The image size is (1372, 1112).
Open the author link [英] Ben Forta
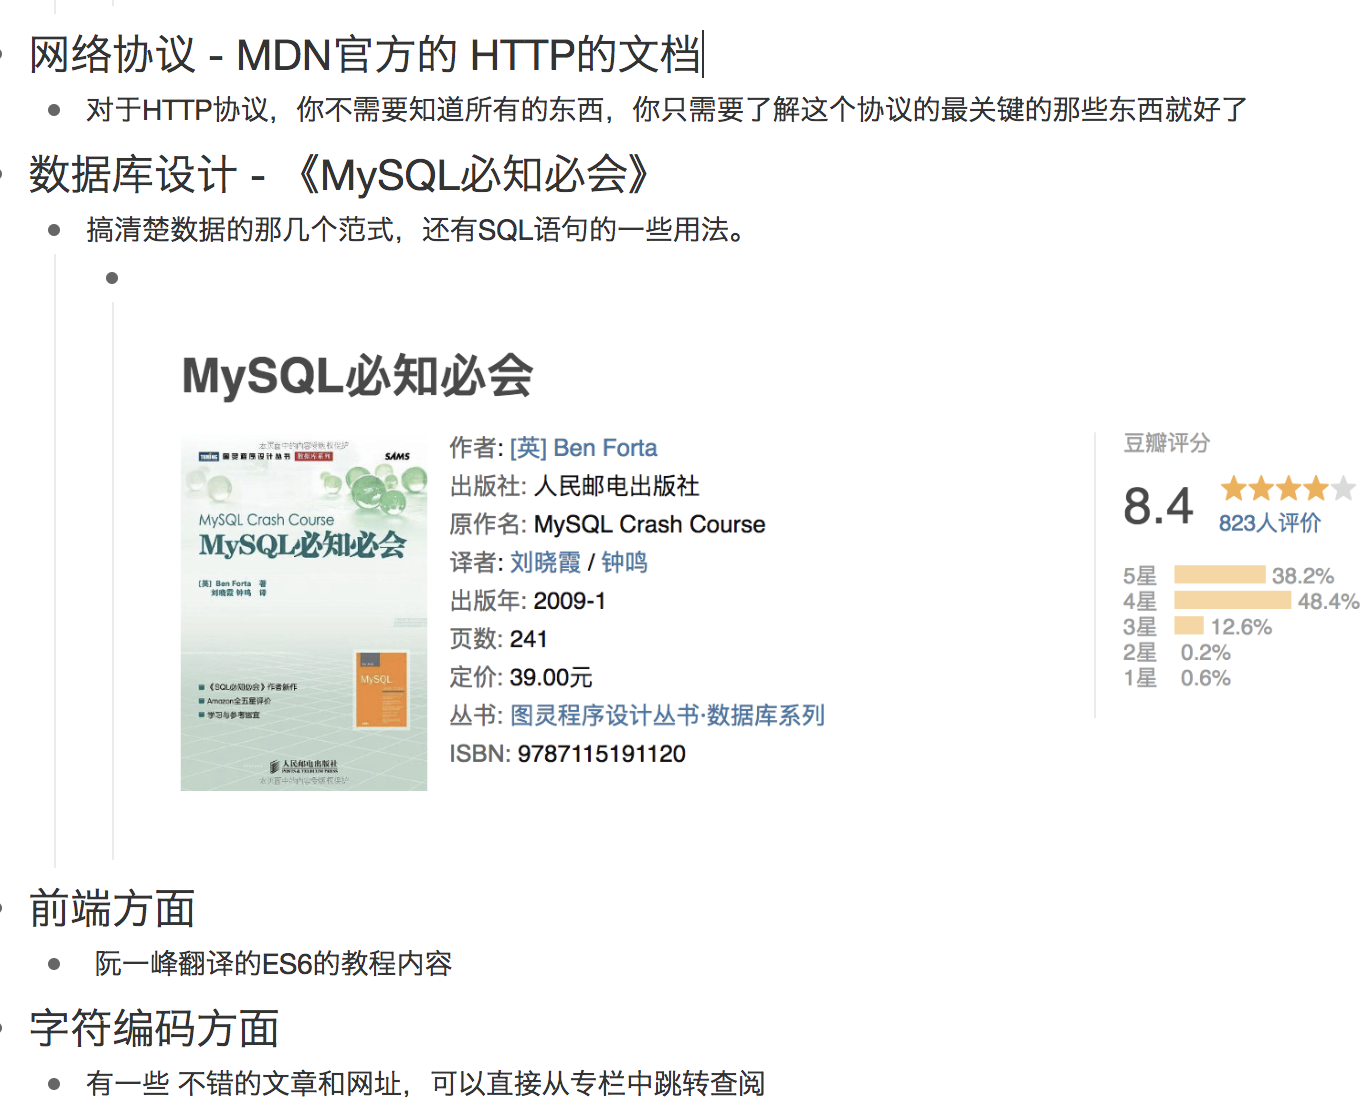[583, 448]
